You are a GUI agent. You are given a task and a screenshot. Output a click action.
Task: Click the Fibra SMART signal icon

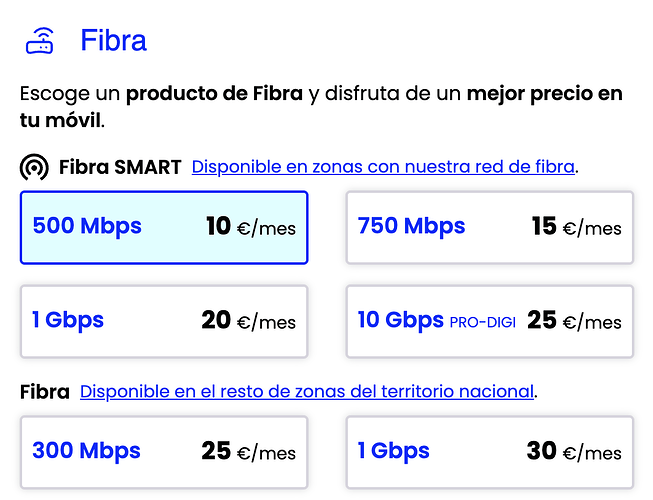click(x=34, y=167)
